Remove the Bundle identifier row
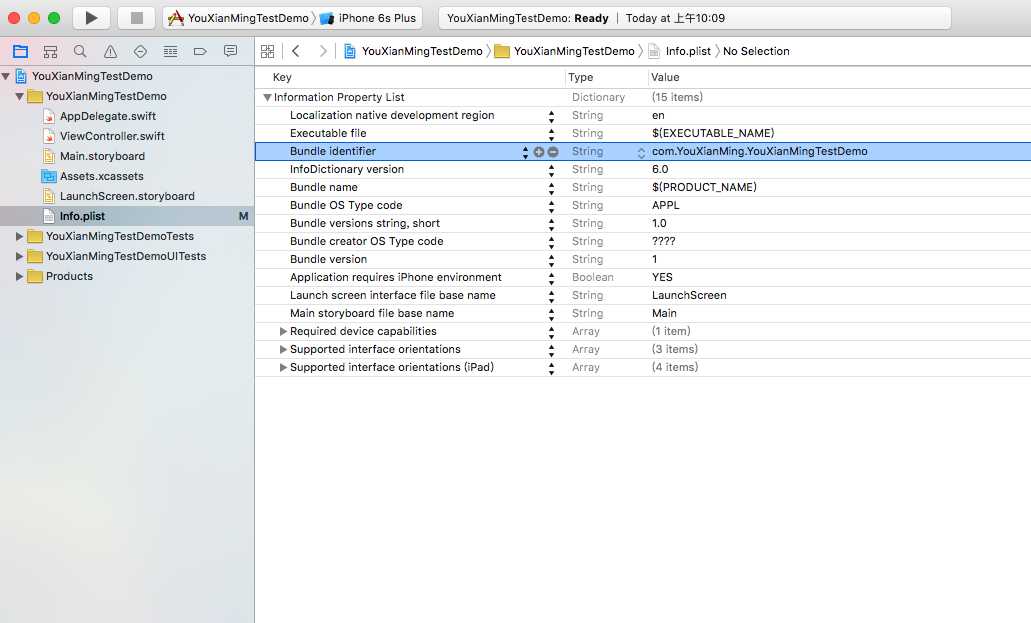This screenshot has width=1031, height=623. [x=553, y=152]
